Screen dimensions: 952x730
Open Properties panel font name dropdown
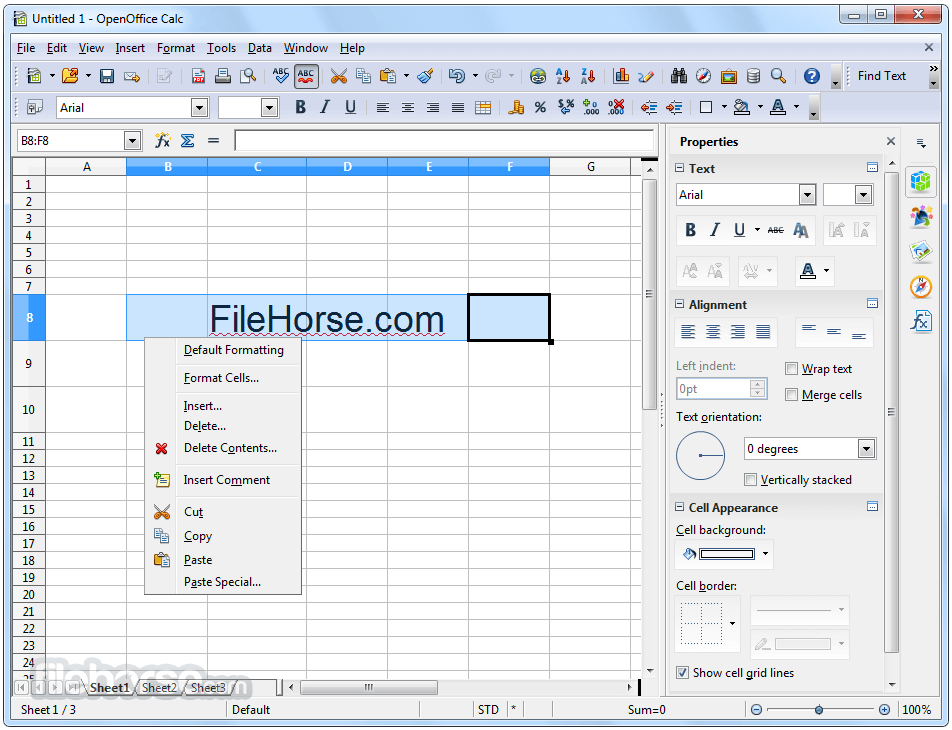click(807, 195)
